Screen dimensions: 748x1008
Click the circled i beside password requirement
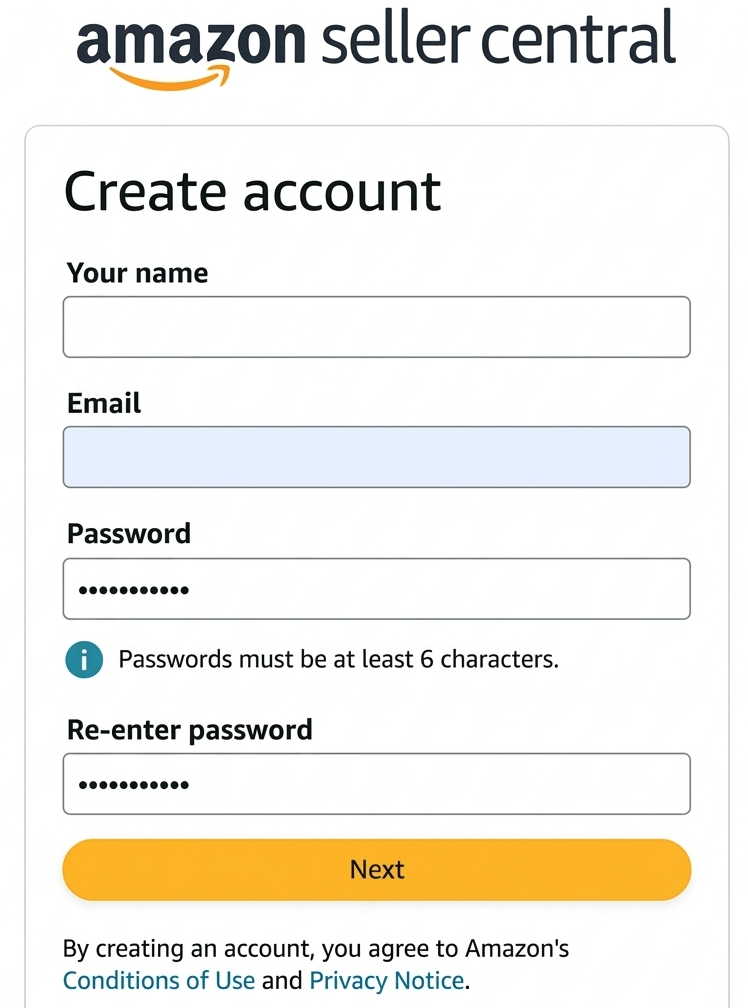click(84, 659)
